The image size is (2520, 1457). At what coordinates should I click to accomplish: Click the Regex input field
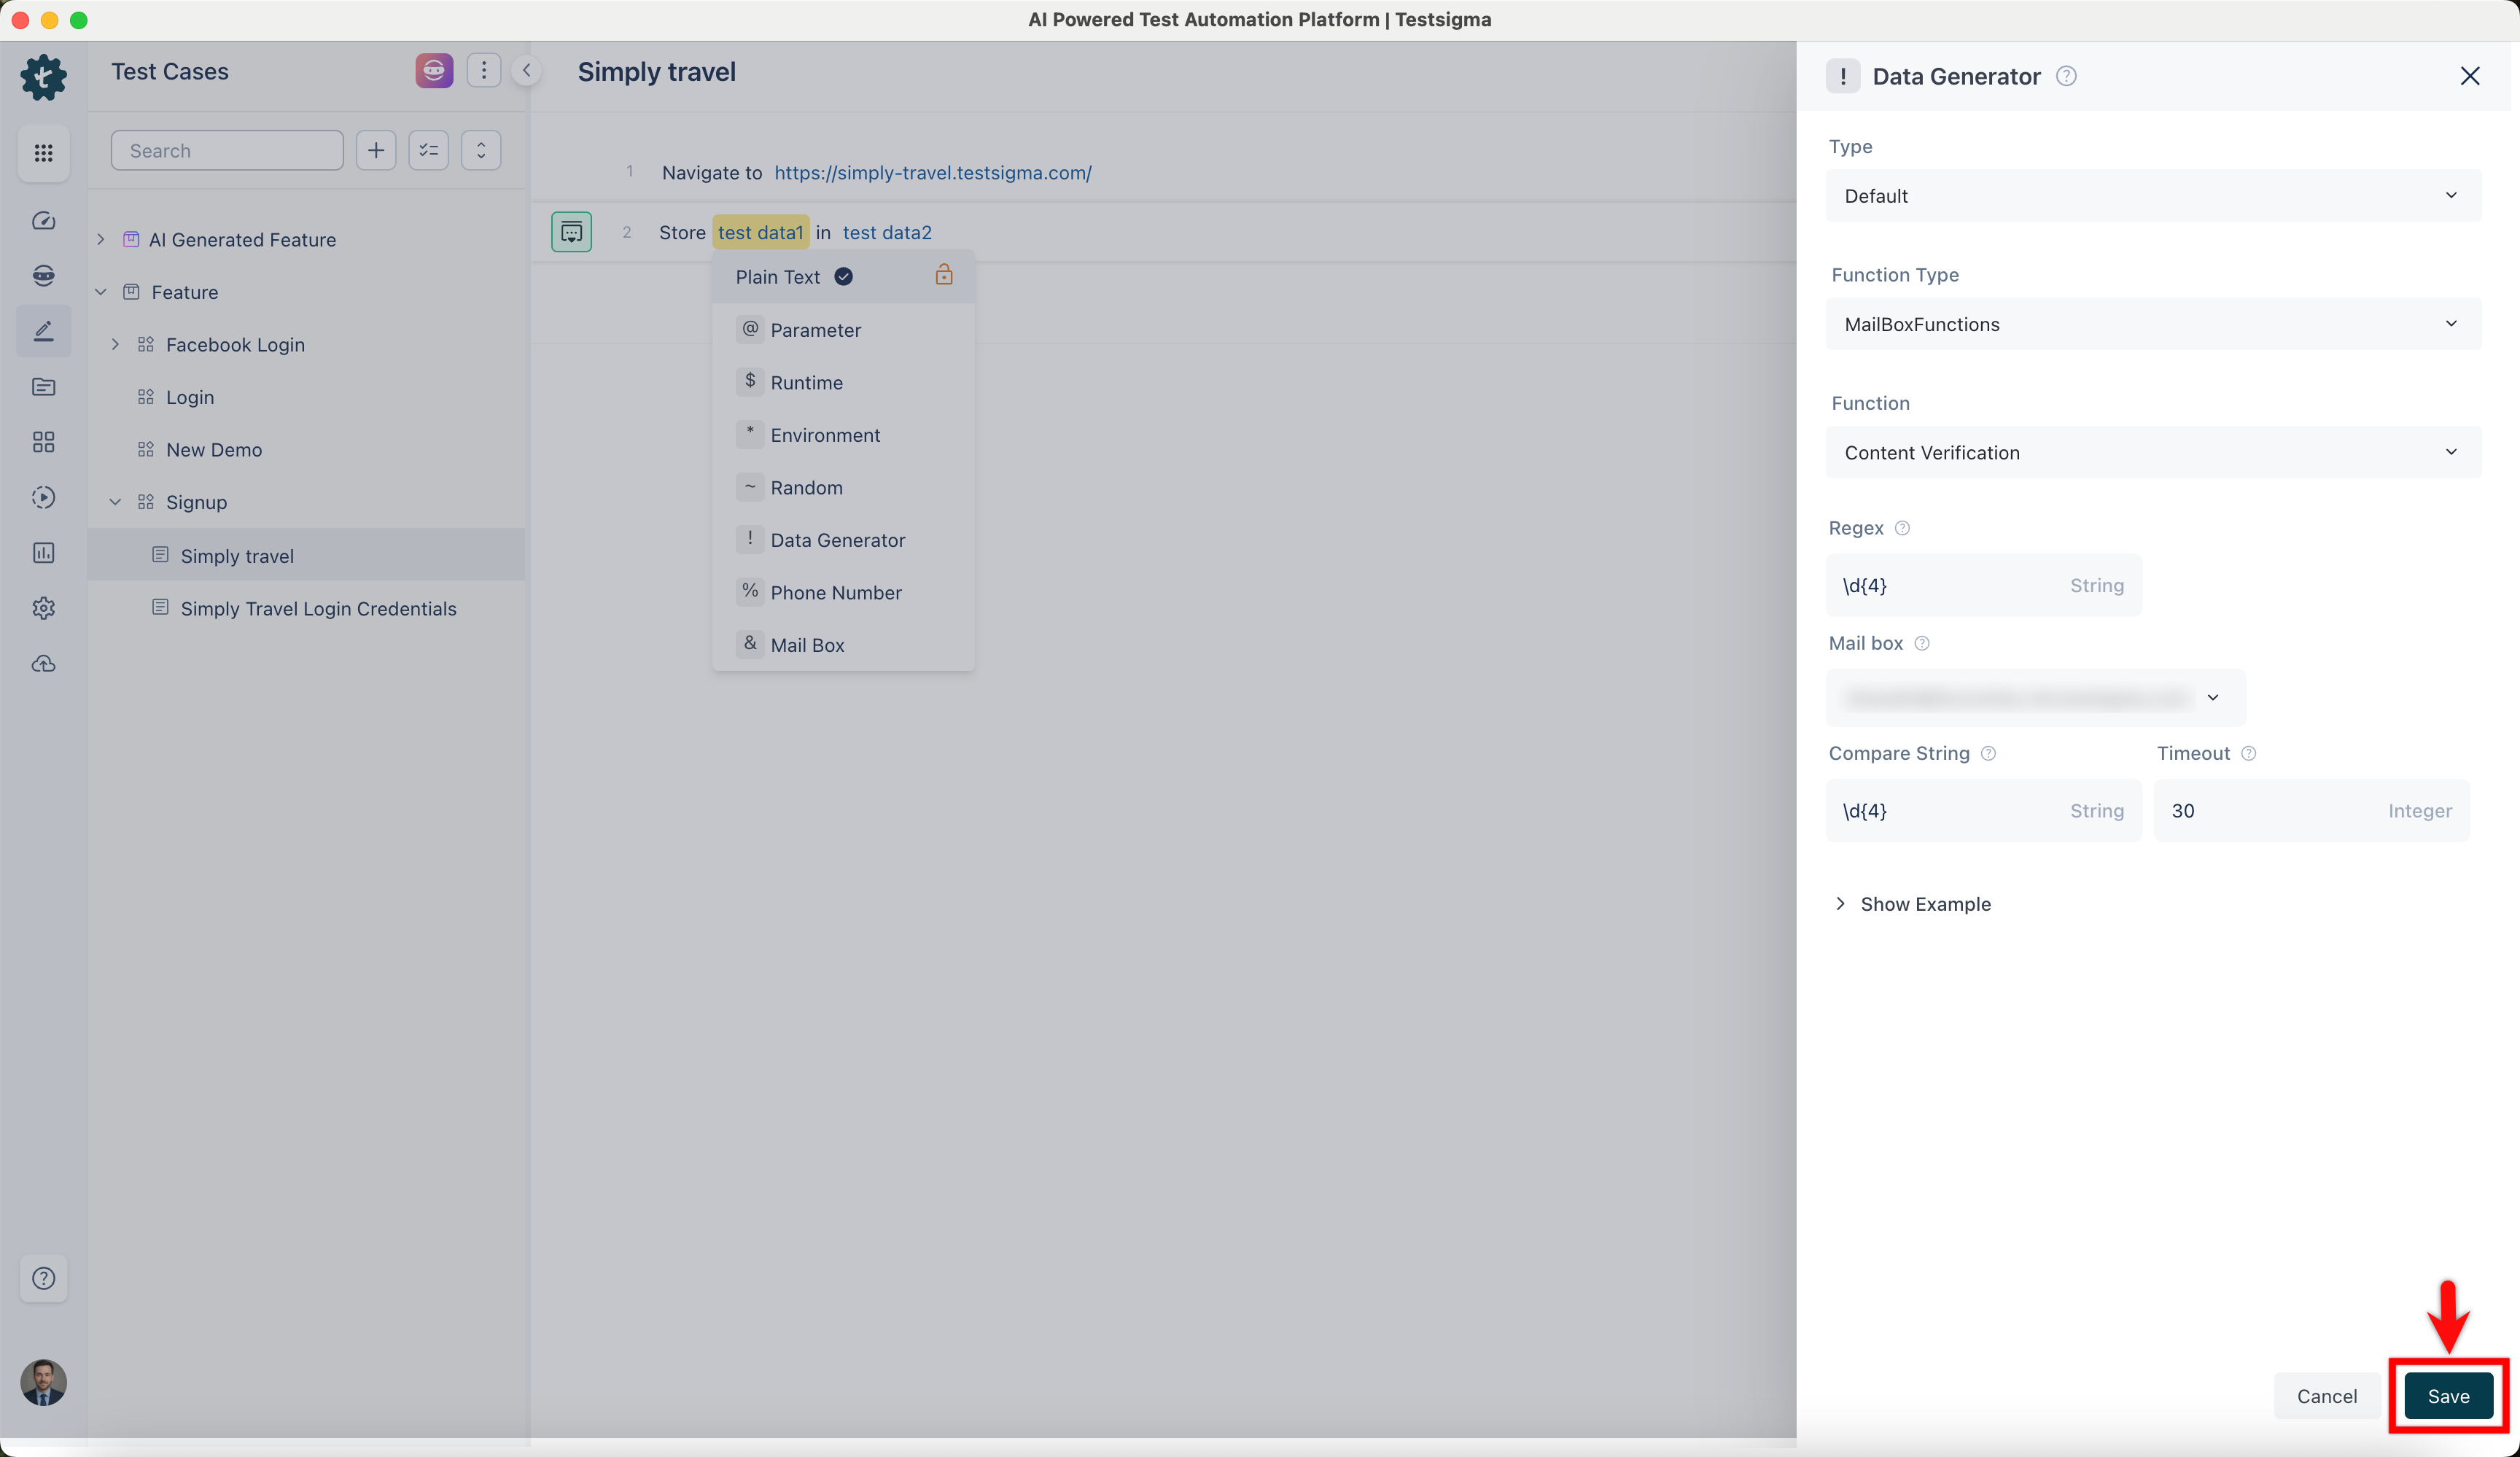[1983, 585]
